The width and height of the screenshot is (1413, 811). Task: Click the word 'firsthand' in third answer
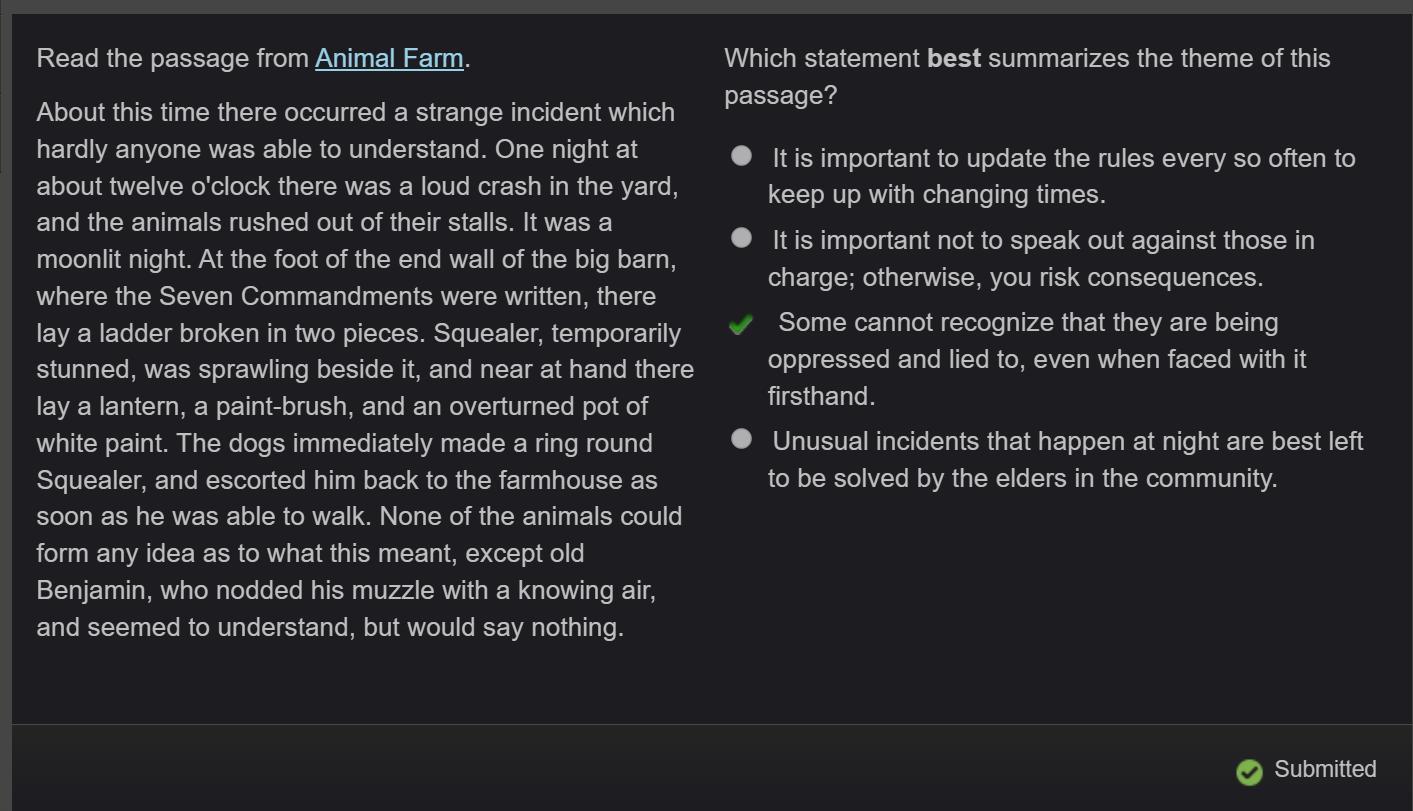[818, 396]
